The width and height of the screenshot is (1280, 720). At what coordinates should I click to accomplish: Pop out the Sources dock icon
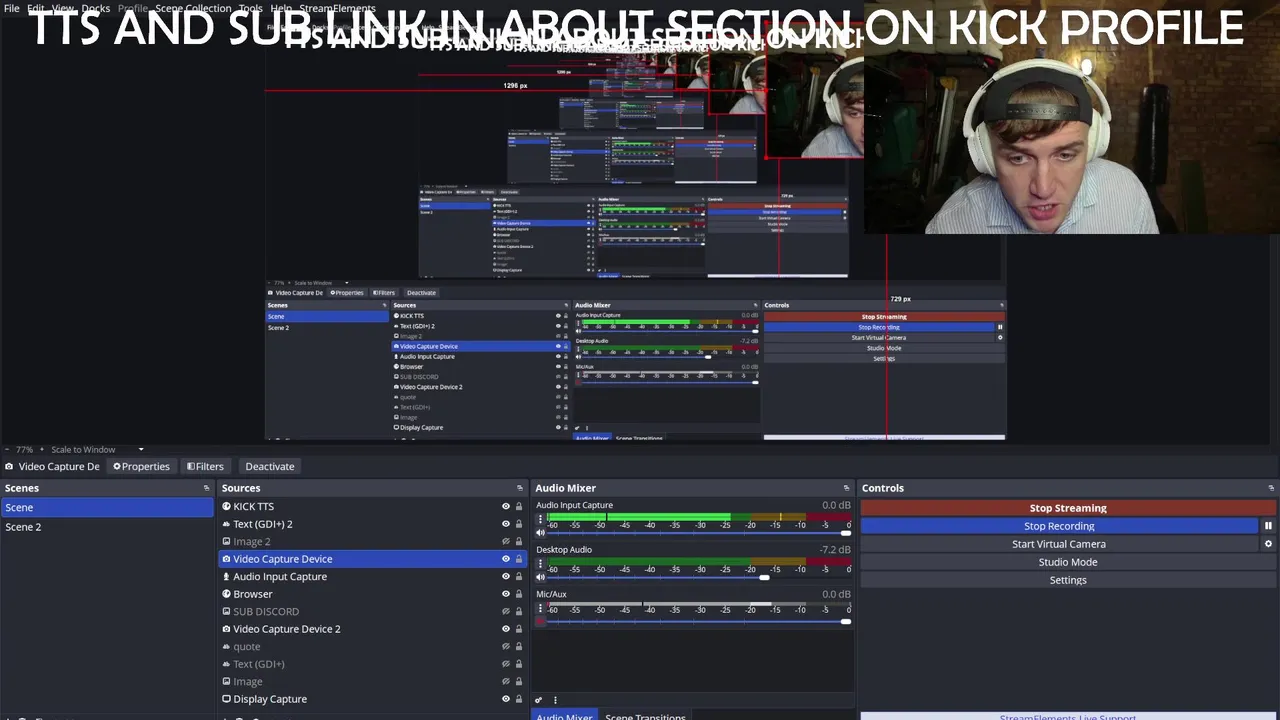pos(519,488)
